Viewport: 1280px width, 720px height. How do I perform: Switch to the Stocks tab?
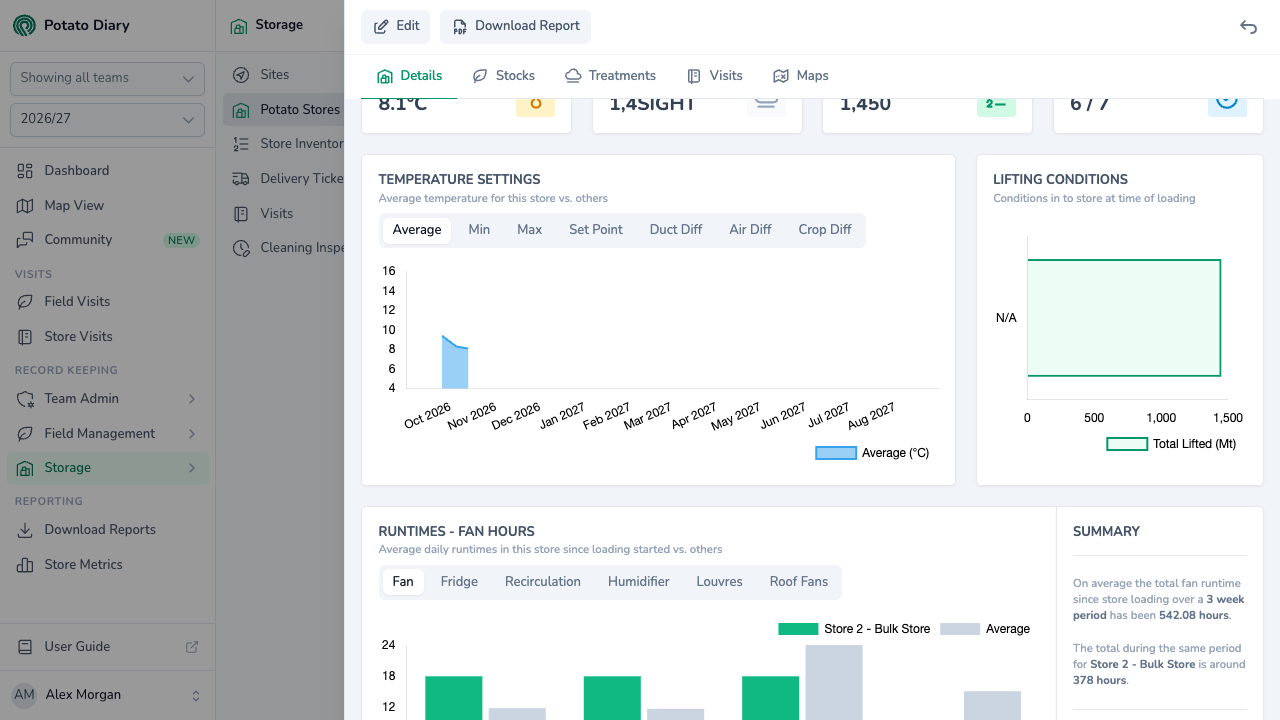504,76
